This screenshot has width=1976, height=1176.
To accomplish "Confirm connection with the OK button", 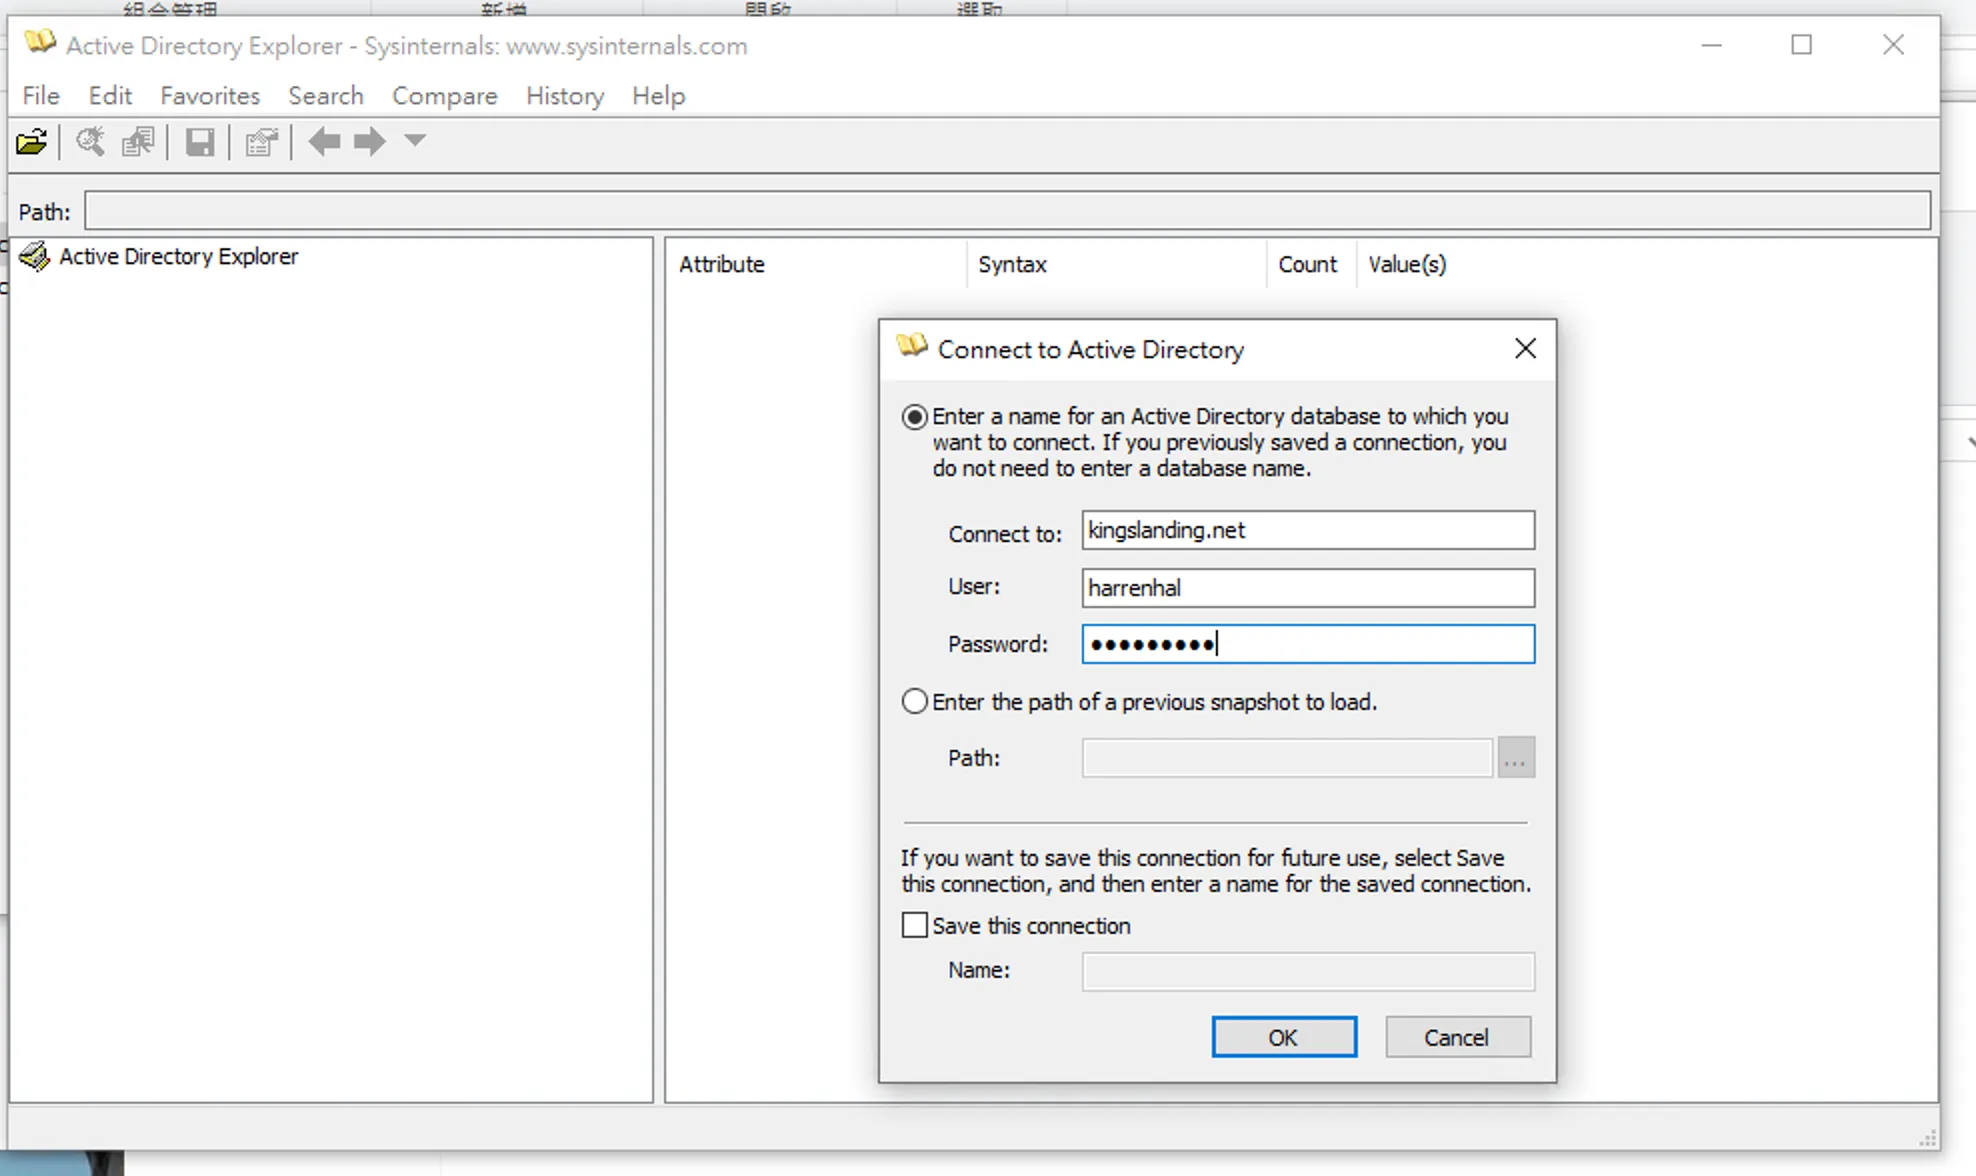I will [1284, 1037].
